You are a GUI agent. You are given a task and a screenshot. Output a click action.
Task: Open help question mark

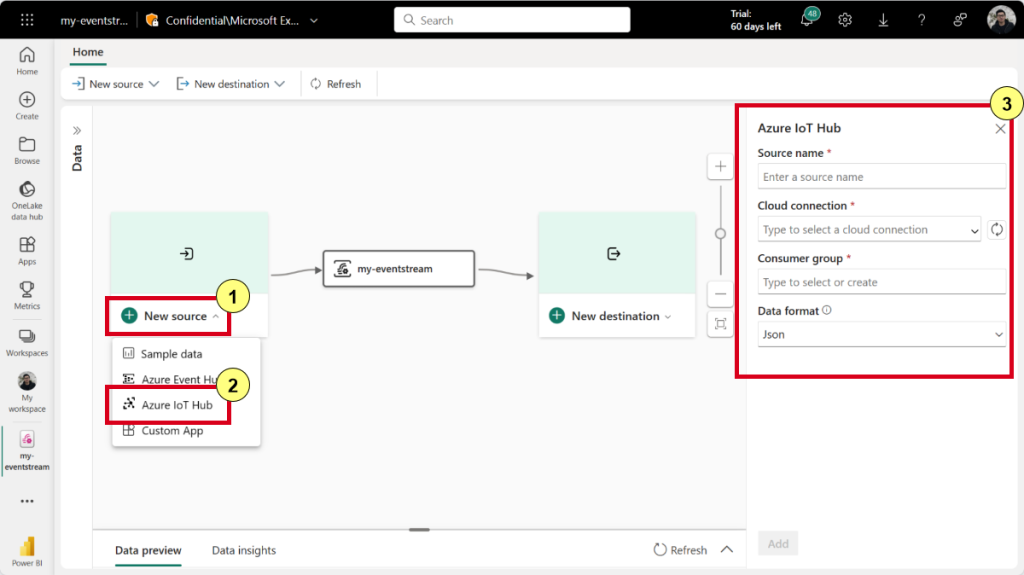[921, 20]
